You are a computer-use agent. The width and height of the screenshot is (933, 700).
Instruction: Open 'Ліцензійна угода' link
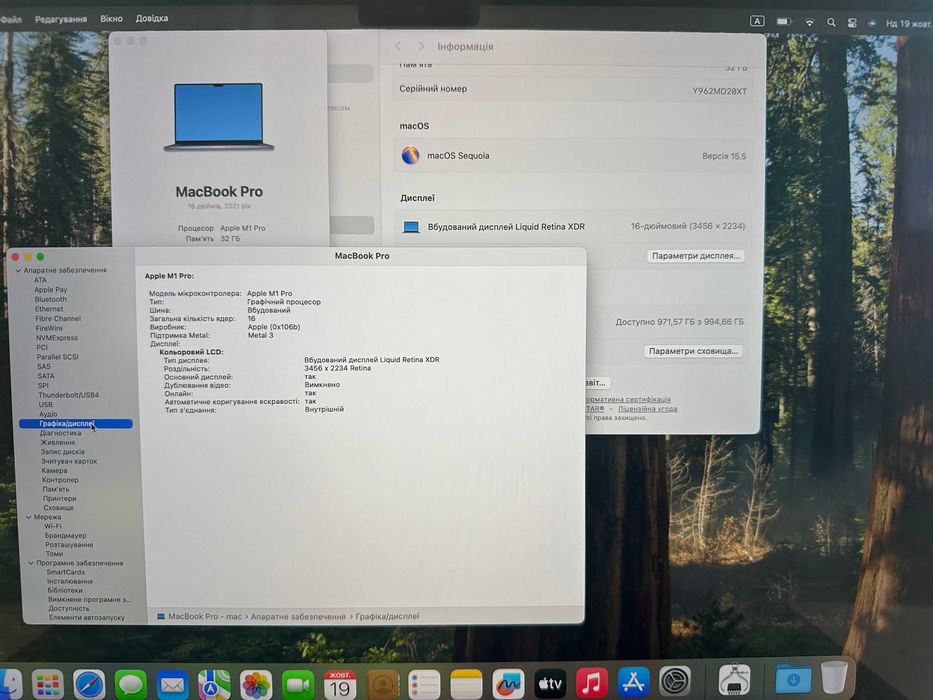coord(647,409)
